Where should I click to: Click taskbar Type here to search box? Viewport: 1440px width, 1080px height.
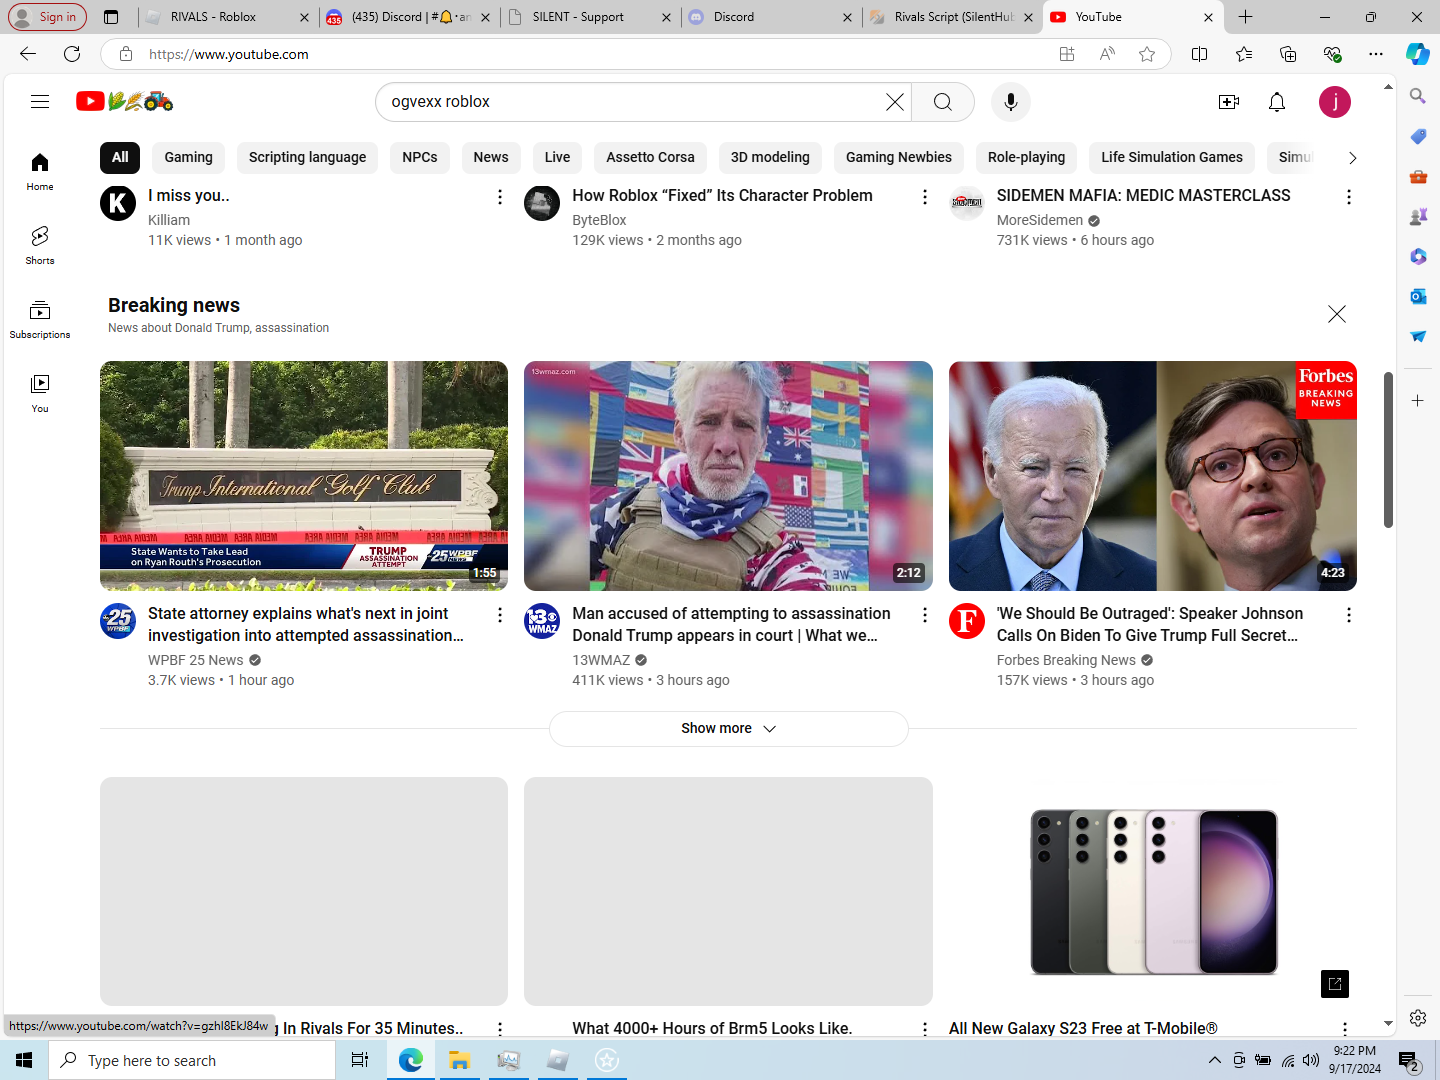tap(192, 1060)
